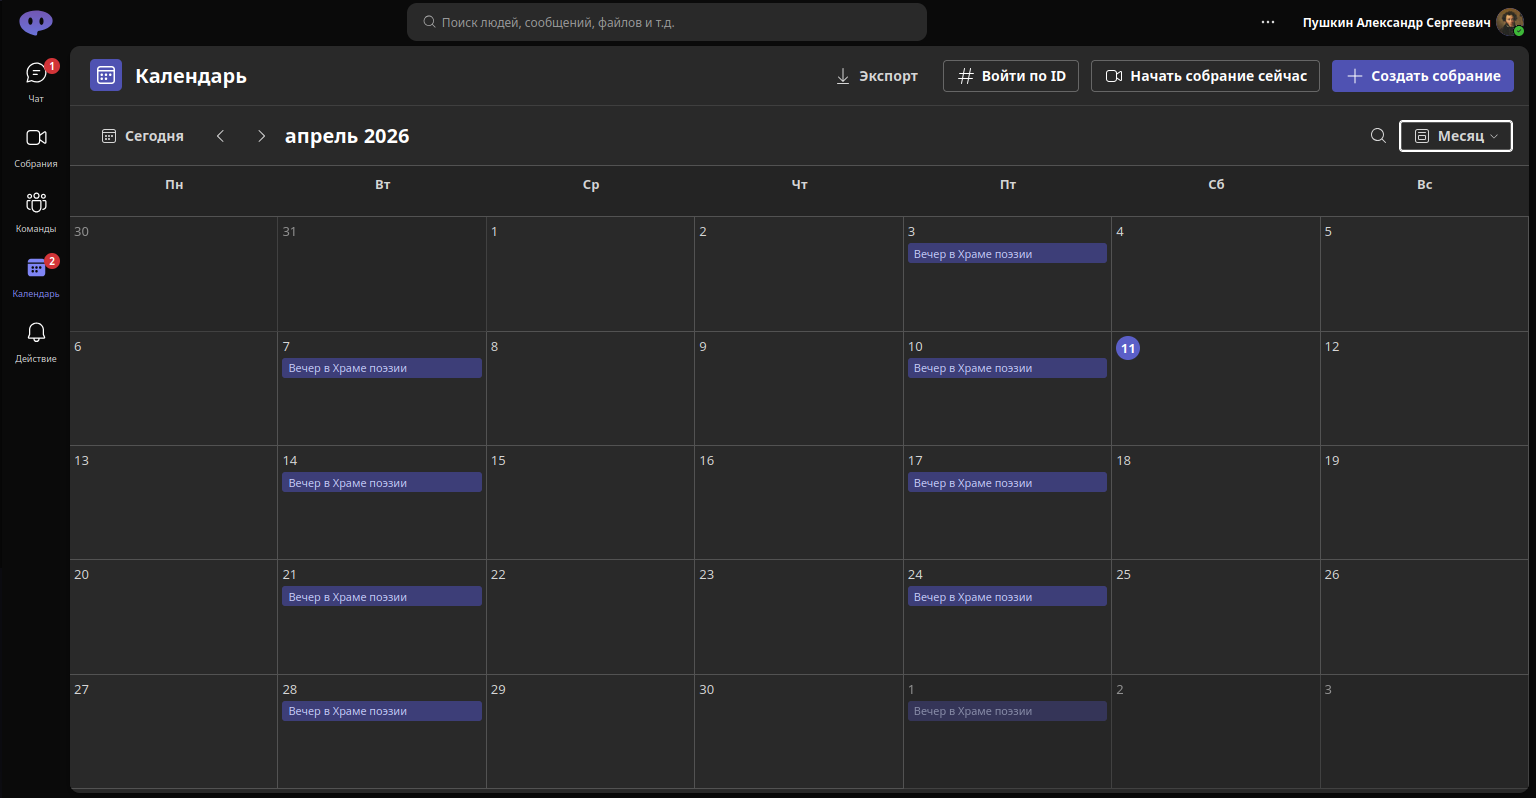The height and width of the screenshot is (798, 1536).
Task: Go to next month chevron
Action: [261, 136]
